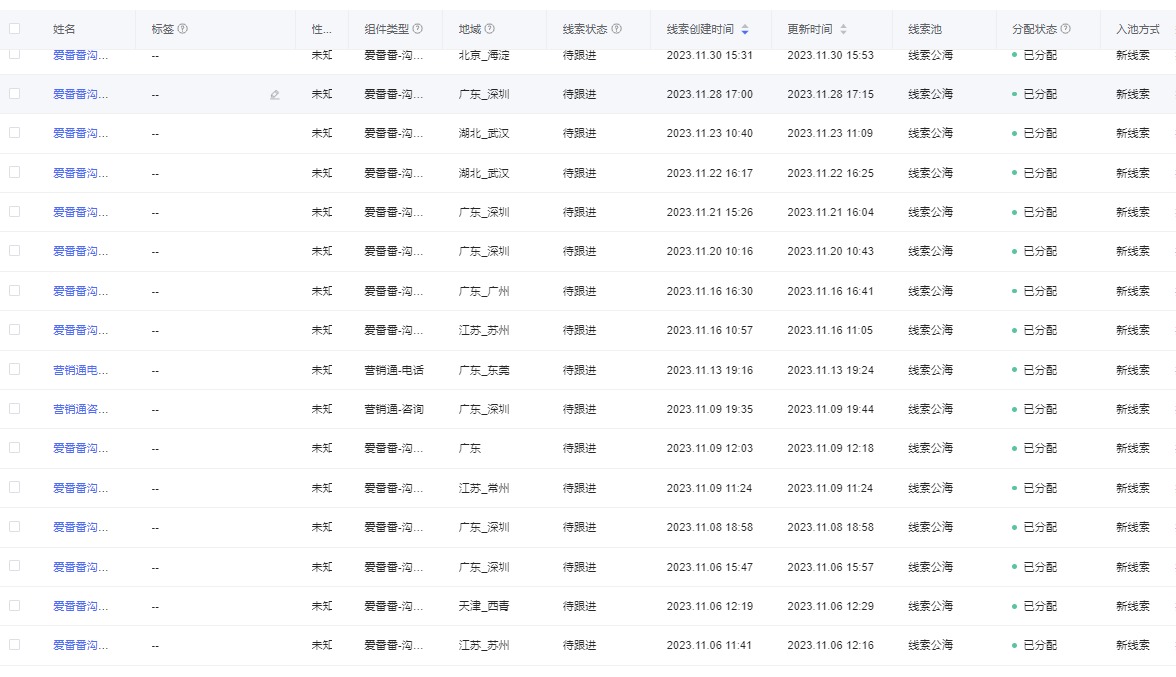Screen dimensions: 1176x677
Task: Click the sort arrows on 线索创建时间 column
Action: click(744, 29)
